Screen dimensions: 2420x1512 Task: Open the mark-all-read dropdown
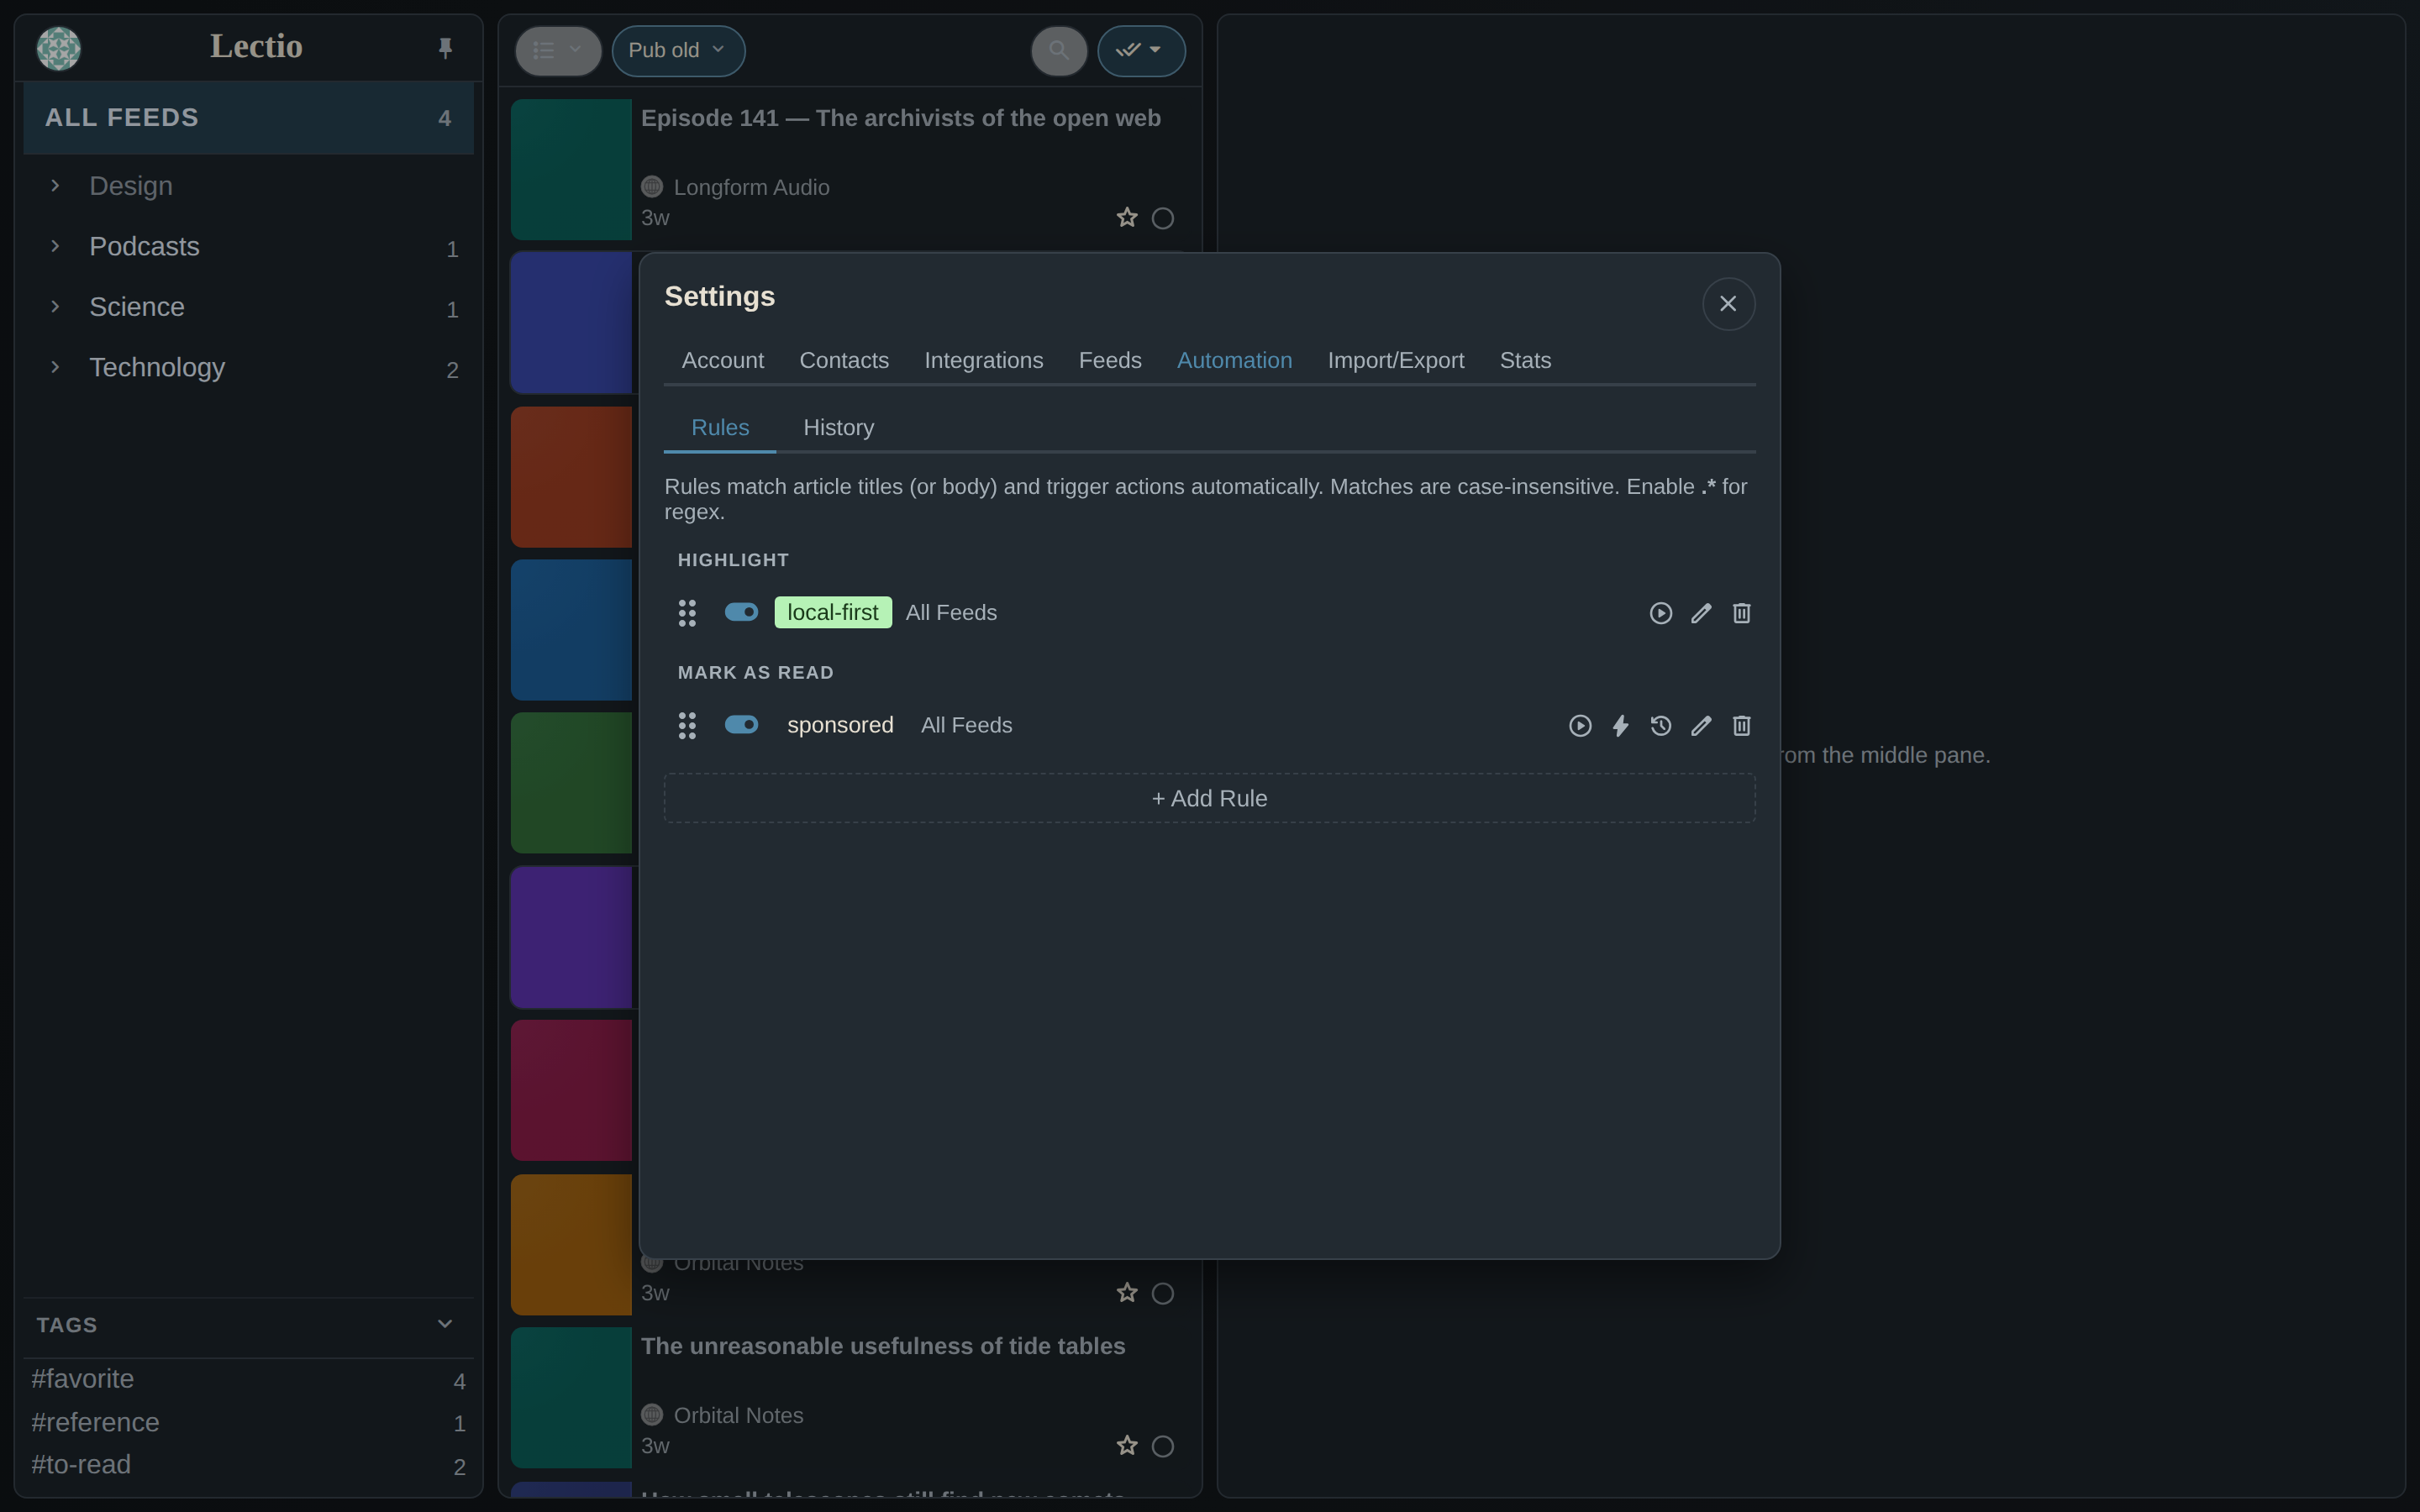tap(1141, 50)
